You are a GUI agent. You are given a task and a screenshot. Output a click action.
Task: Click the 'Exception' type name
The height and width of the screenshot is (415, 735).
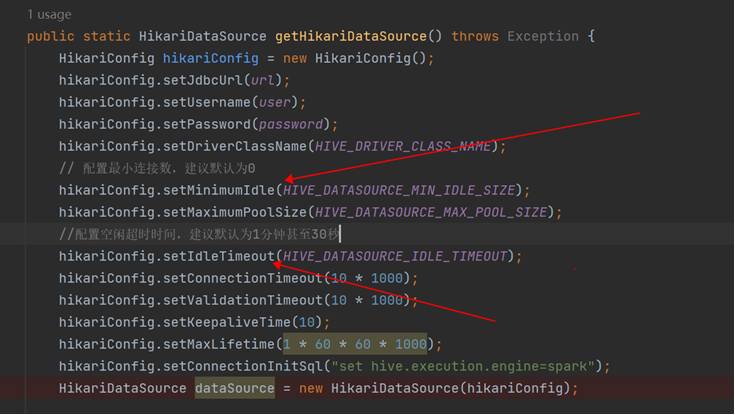pos(543,36)
